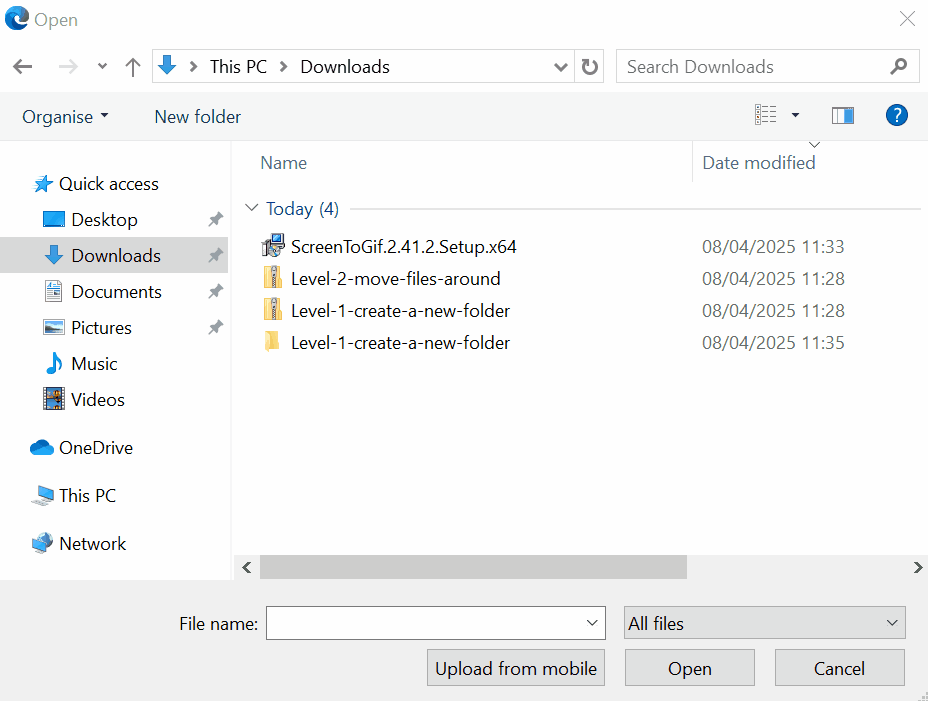
Task: Select the Level-2-move-files-around zip file
Action: [395, 279]
